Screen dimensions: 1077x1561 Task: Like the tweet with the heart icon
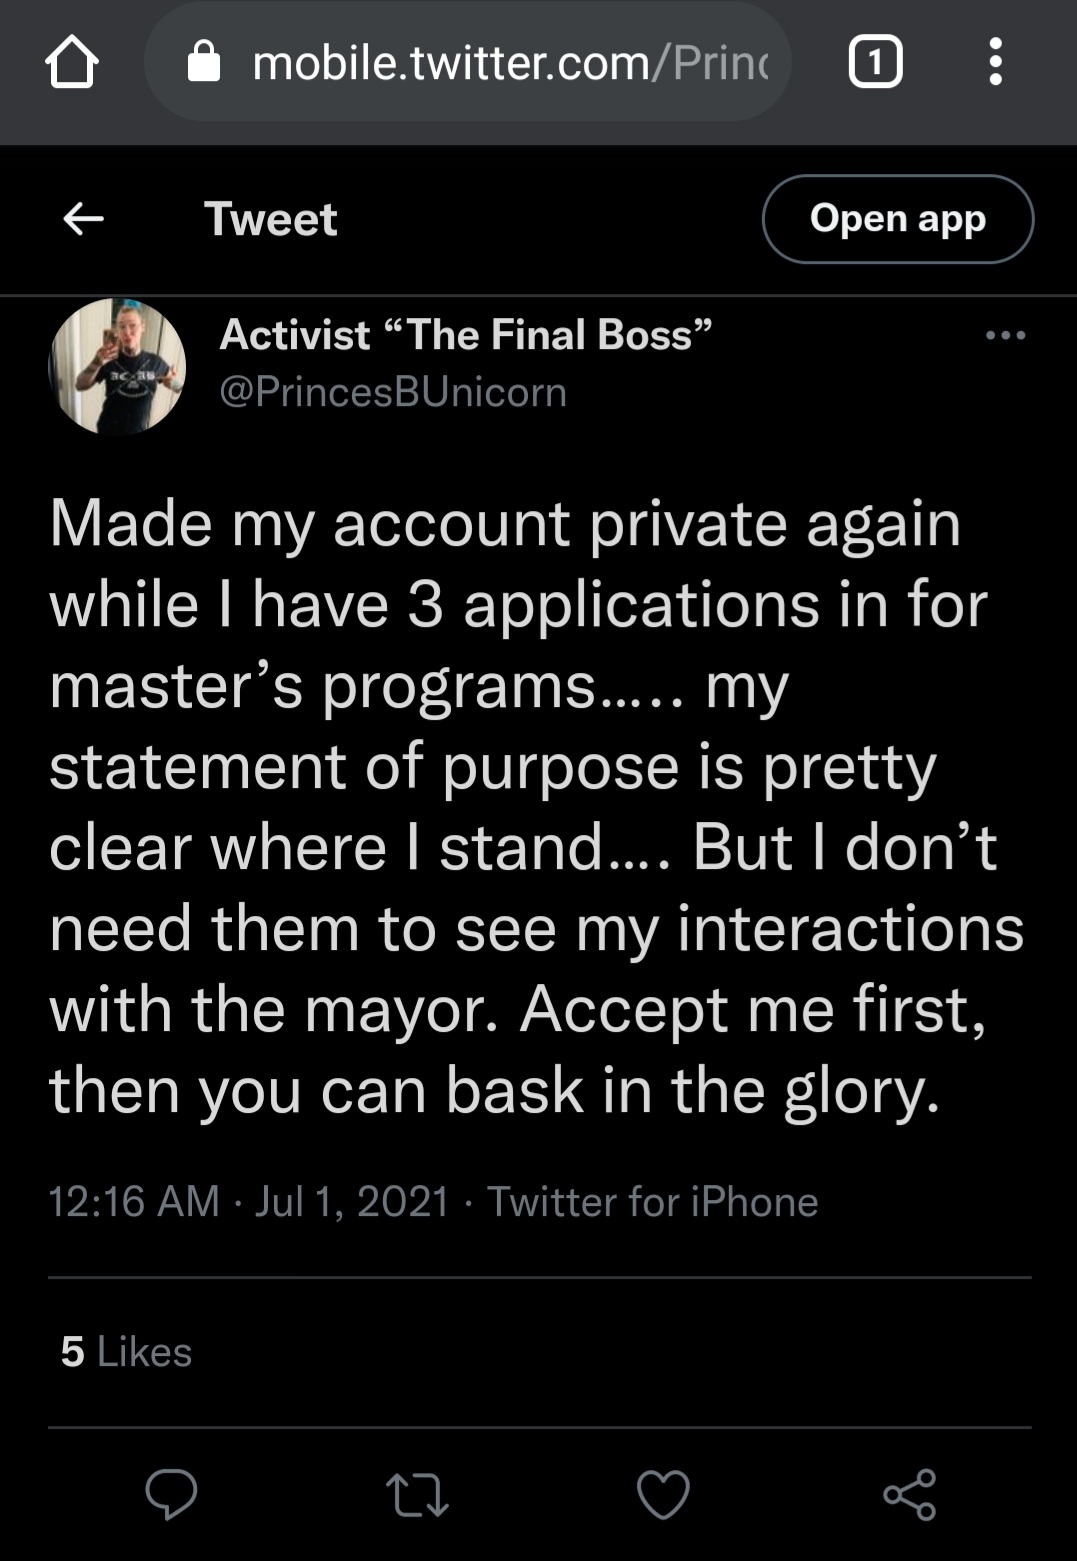tap(663, 1494)
